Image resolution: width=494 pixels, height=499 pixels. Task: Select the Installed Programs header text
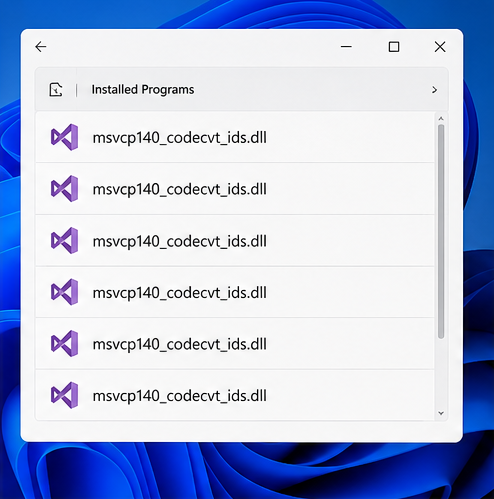pos(143,90)
